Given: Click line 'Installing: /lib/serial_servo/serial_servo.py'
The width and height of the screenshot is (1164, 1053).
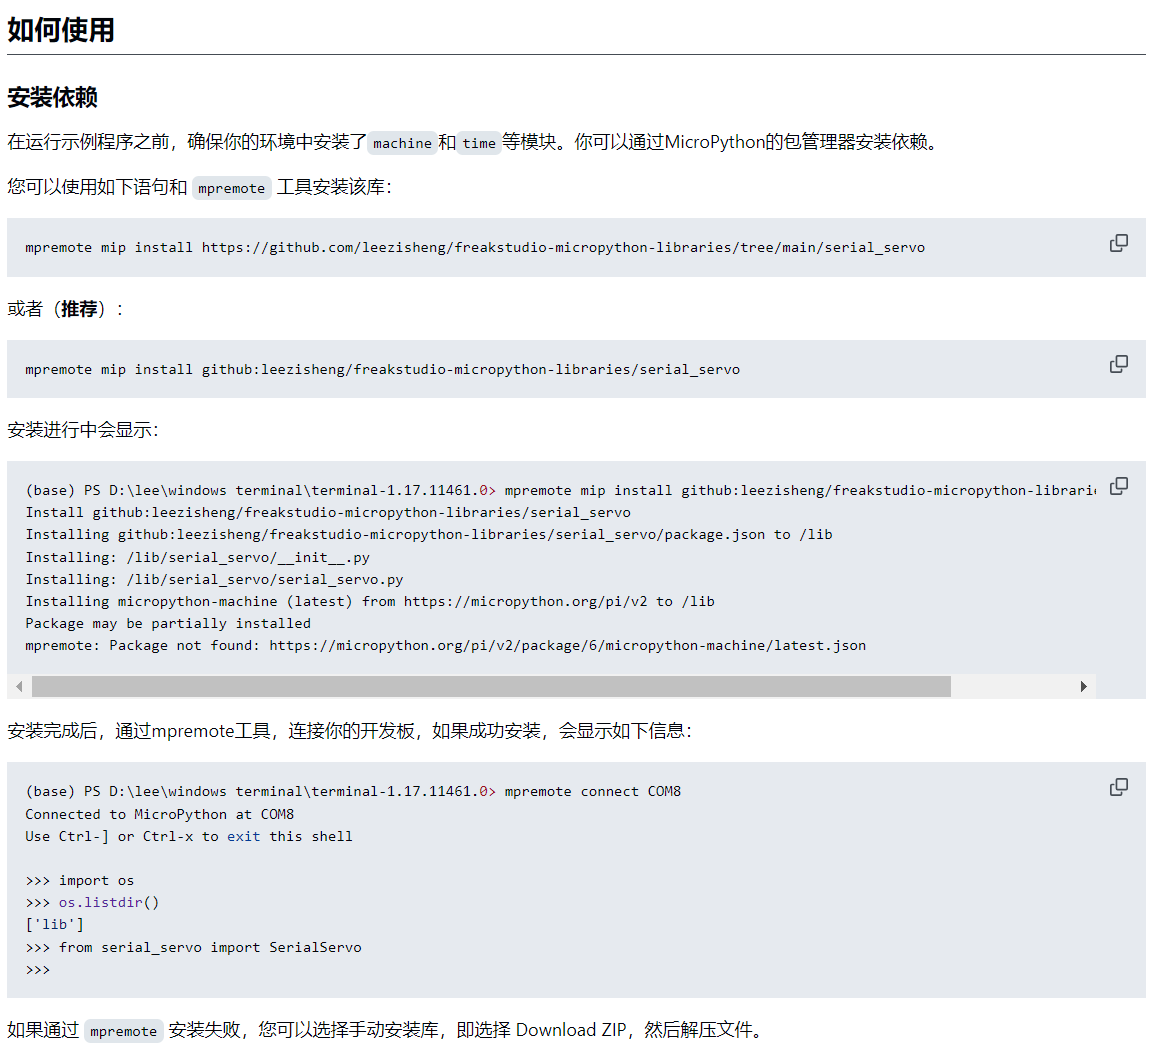Looking at the screenshot, I should pos(214,579).
